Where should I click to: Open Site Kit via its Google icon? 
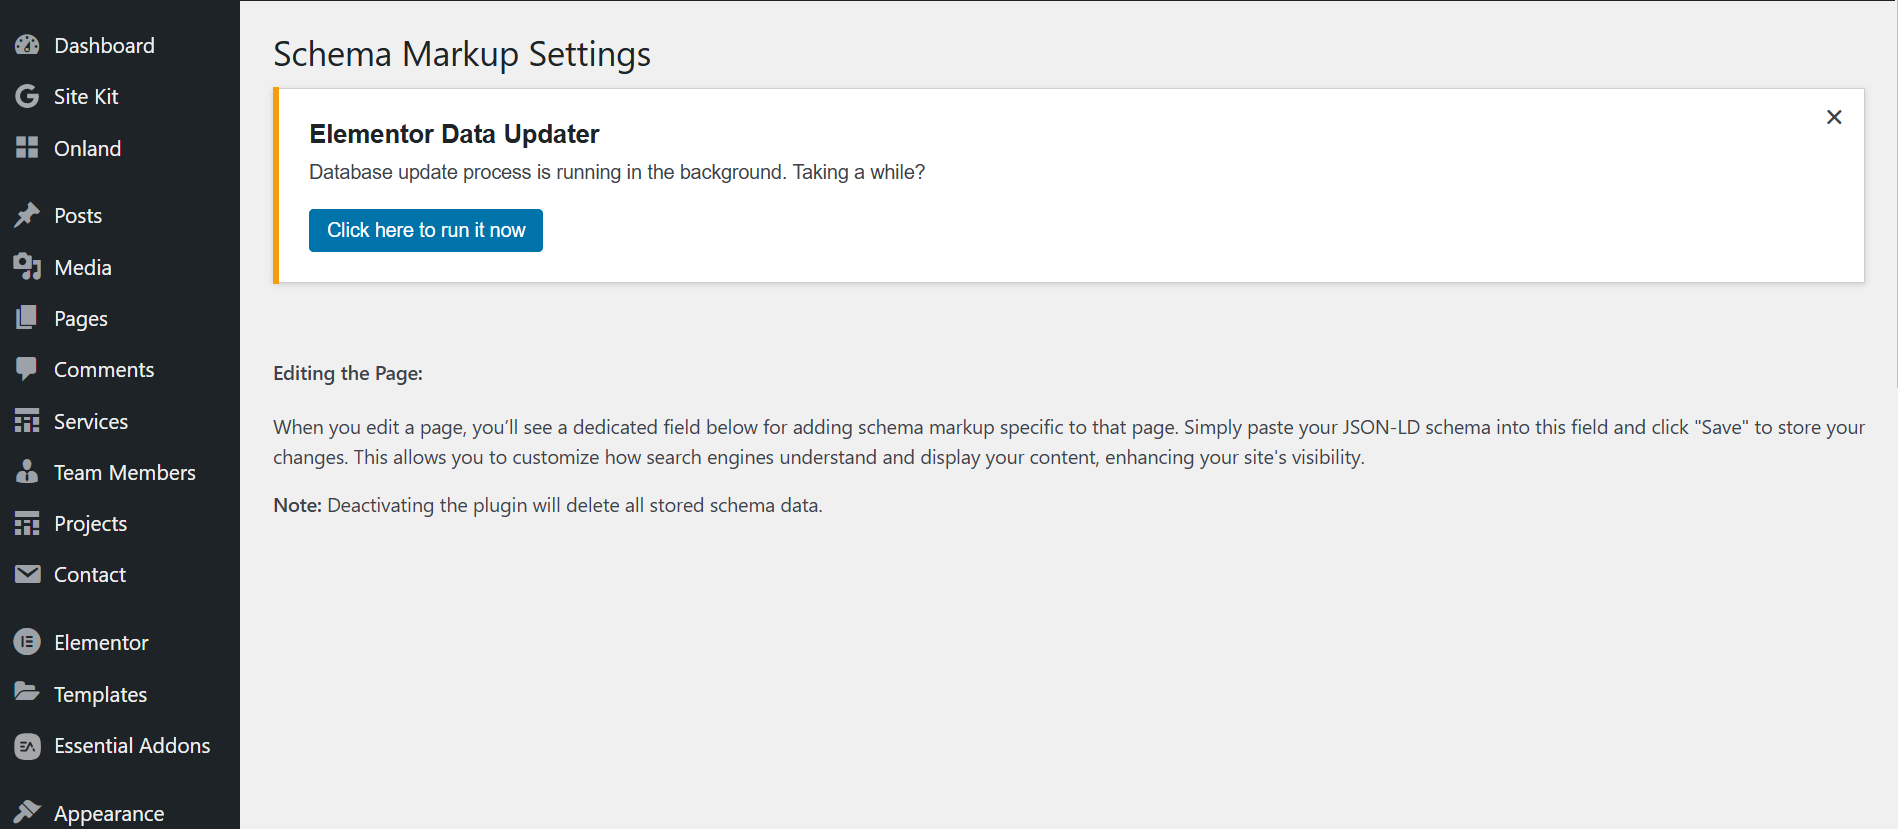pyautogui.click(x=27, y=96)
